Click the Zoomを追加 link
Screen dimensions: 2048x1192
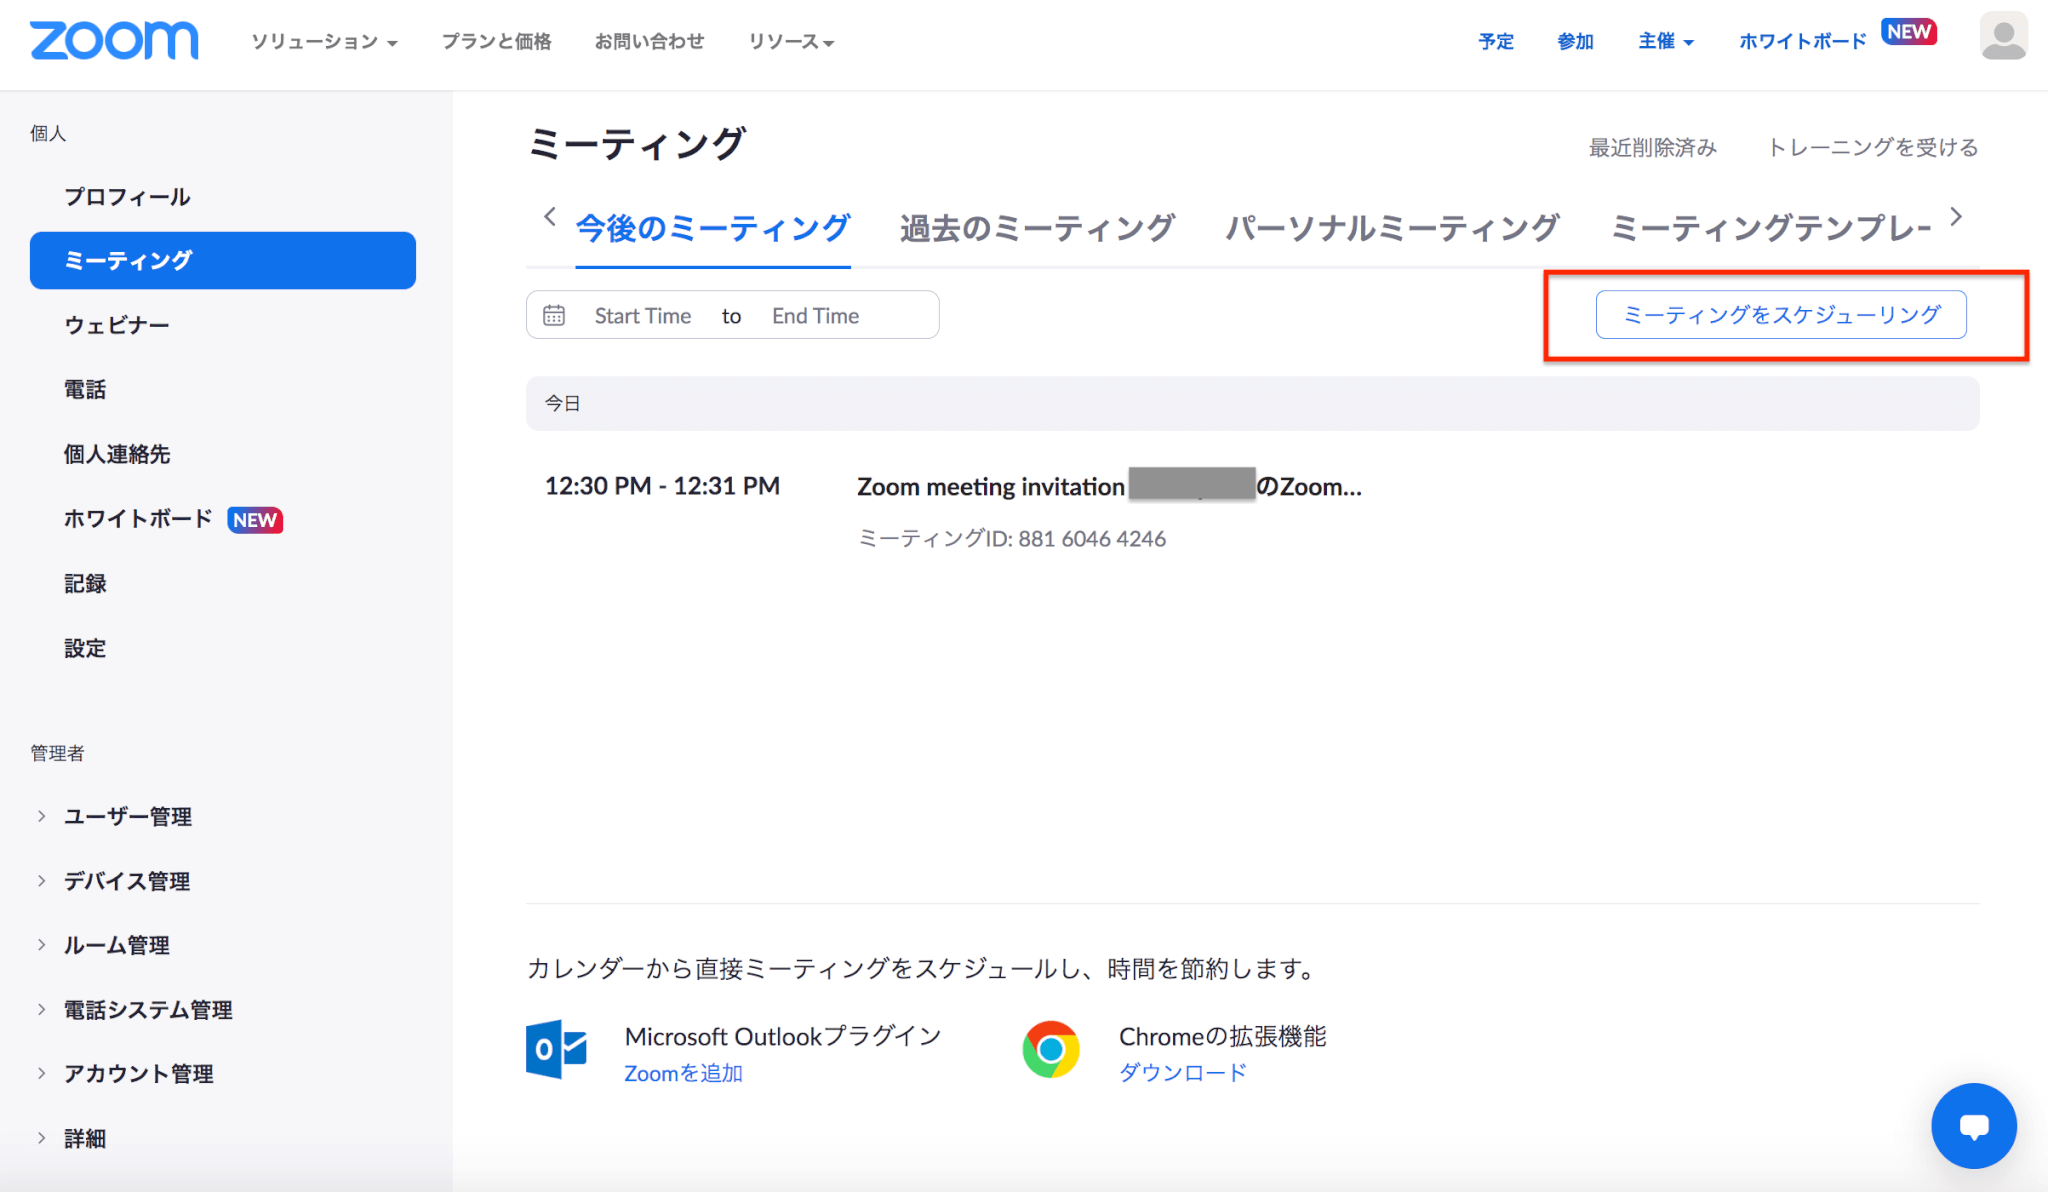(x=682, y=1072)
